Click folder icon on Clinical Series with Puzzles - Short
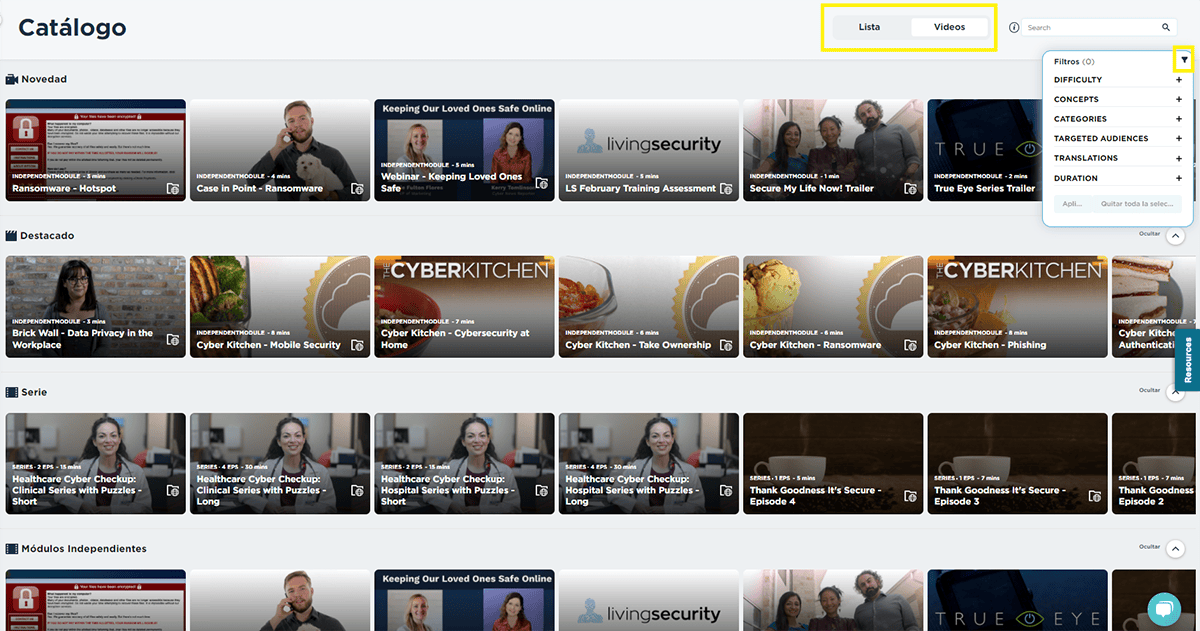Image resolution: width=1200 pixels, height=631 pixels. click(173, 491)
